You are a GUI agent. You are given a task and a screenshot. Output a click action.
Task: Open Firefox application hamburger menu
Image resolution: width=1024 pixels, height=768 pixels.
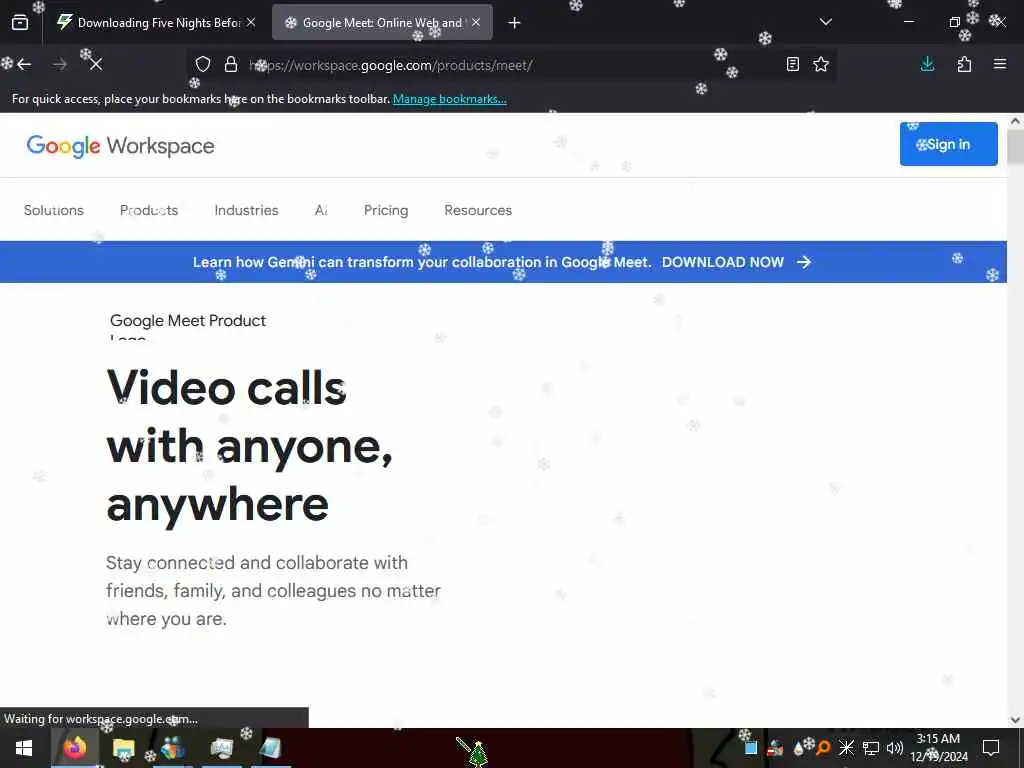[1000, 64]
